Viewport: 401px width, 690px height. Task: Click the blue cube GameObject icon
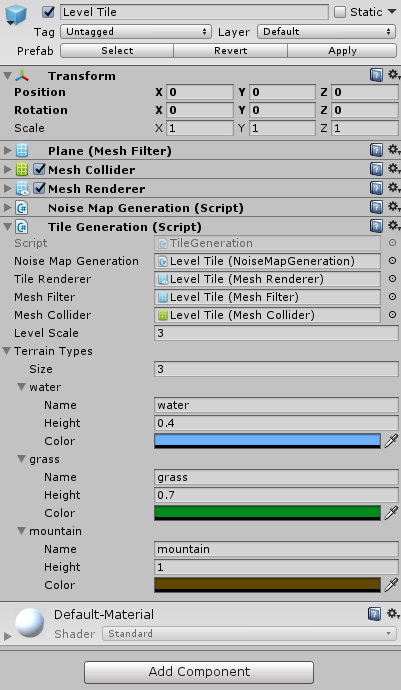pos(16,14)
